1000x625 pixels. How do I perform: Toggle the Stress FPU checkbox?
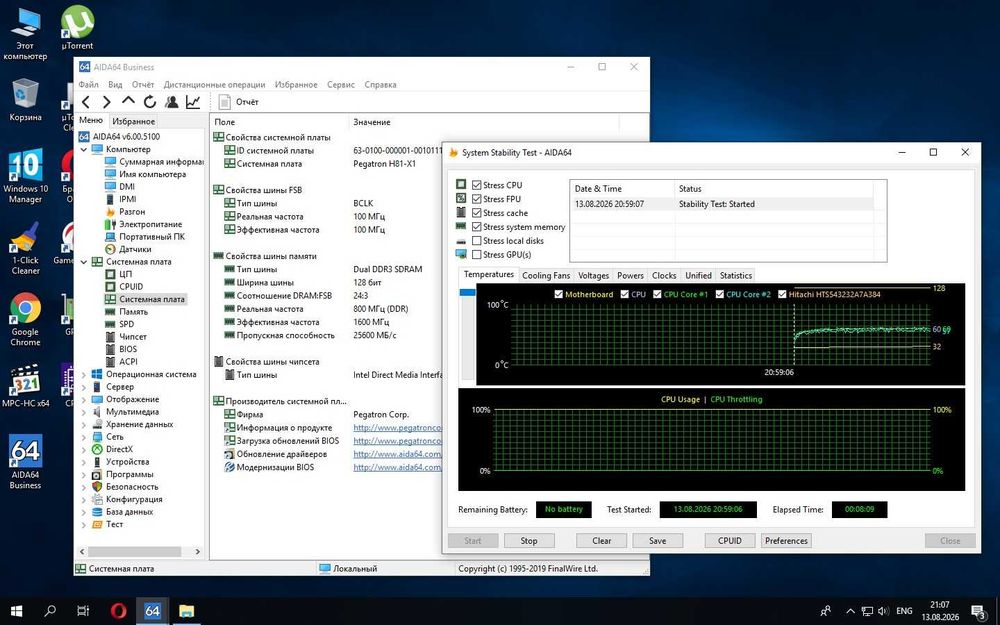476,199
